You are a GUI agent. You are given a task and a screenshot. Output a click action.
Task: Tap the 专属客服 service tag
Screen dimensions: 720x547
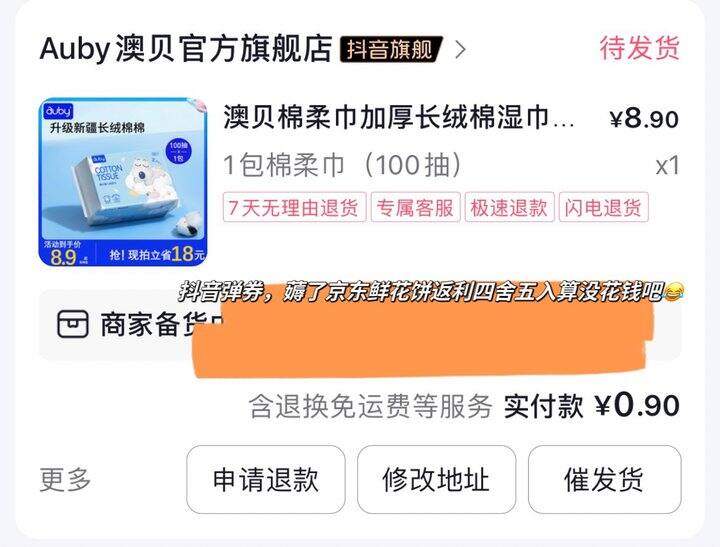click(x=416, y=208)
